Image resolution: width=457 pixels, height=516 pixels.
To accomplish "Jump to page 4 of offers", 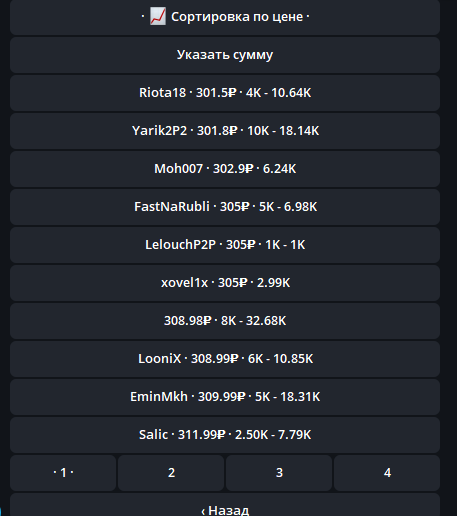I will point(387,473).
